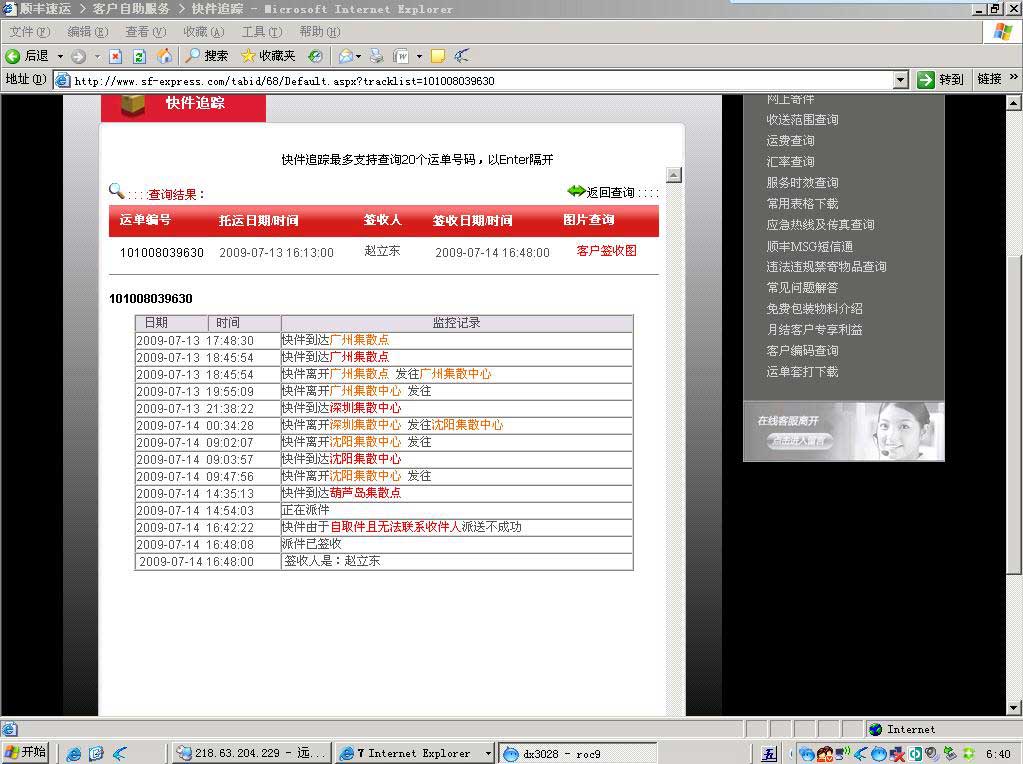Click the 运费查询 sidebar link
This screenshot has width=1023, height=764.
(790, 141)
